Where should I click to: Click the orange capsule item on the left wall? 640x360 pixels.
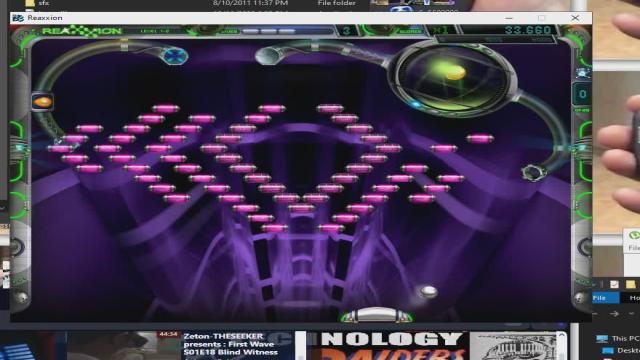pyautogui.click(x=42, y=102)
